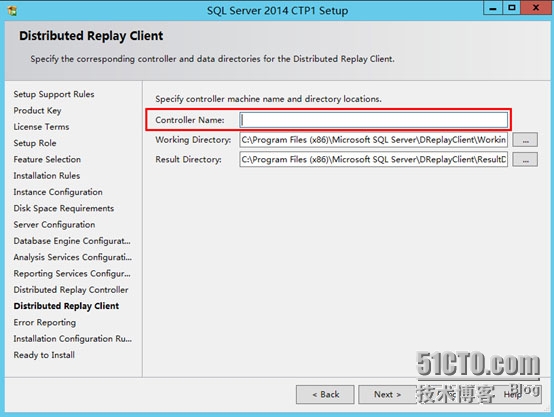Viewport: 554px width, 417px height.
Task: Select Setup Role step
Action: (35, 143)
